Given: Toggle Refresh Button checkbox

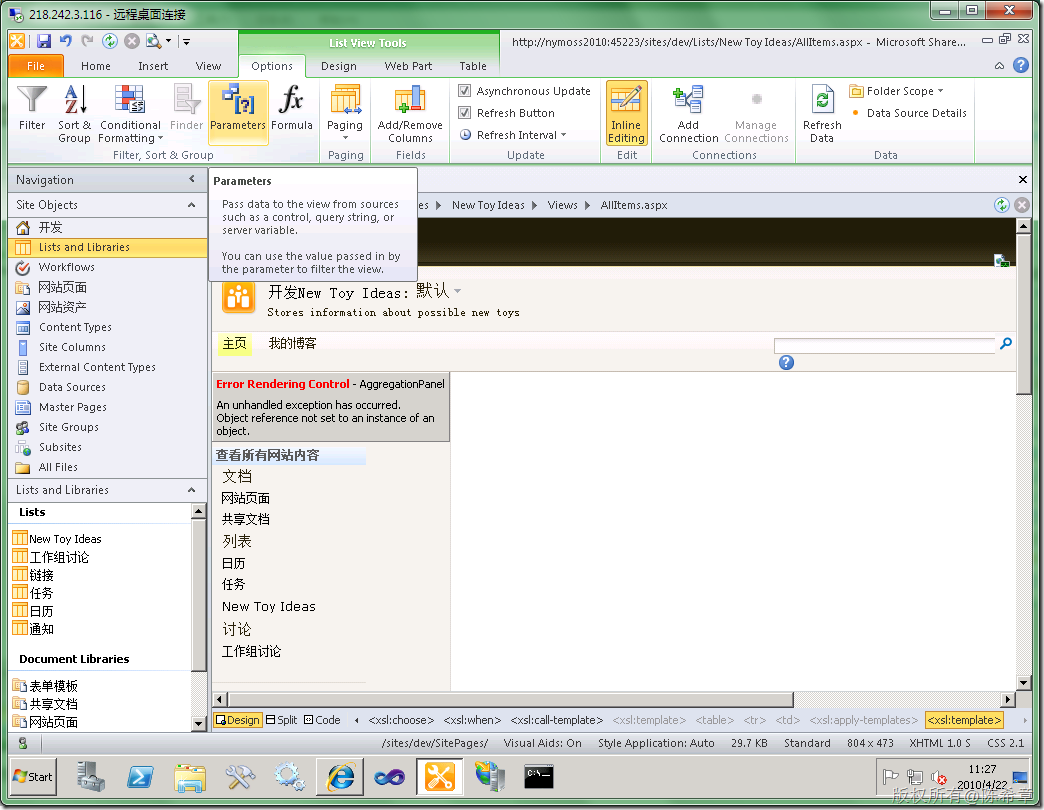Looking at the screenshot, I should 465,112.
